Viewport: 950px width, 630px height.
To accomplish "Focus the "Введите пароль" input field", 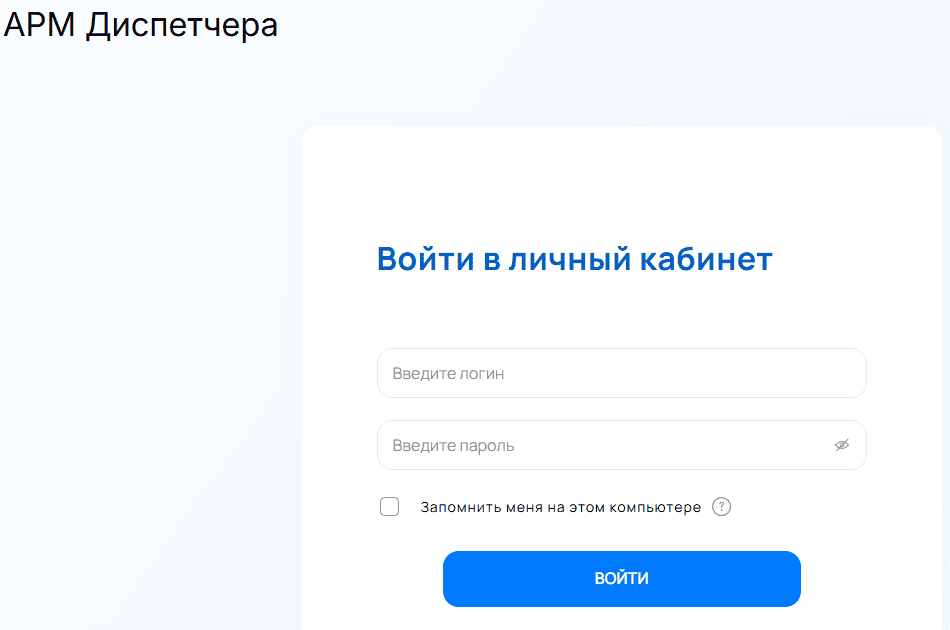I will [600, 445].
